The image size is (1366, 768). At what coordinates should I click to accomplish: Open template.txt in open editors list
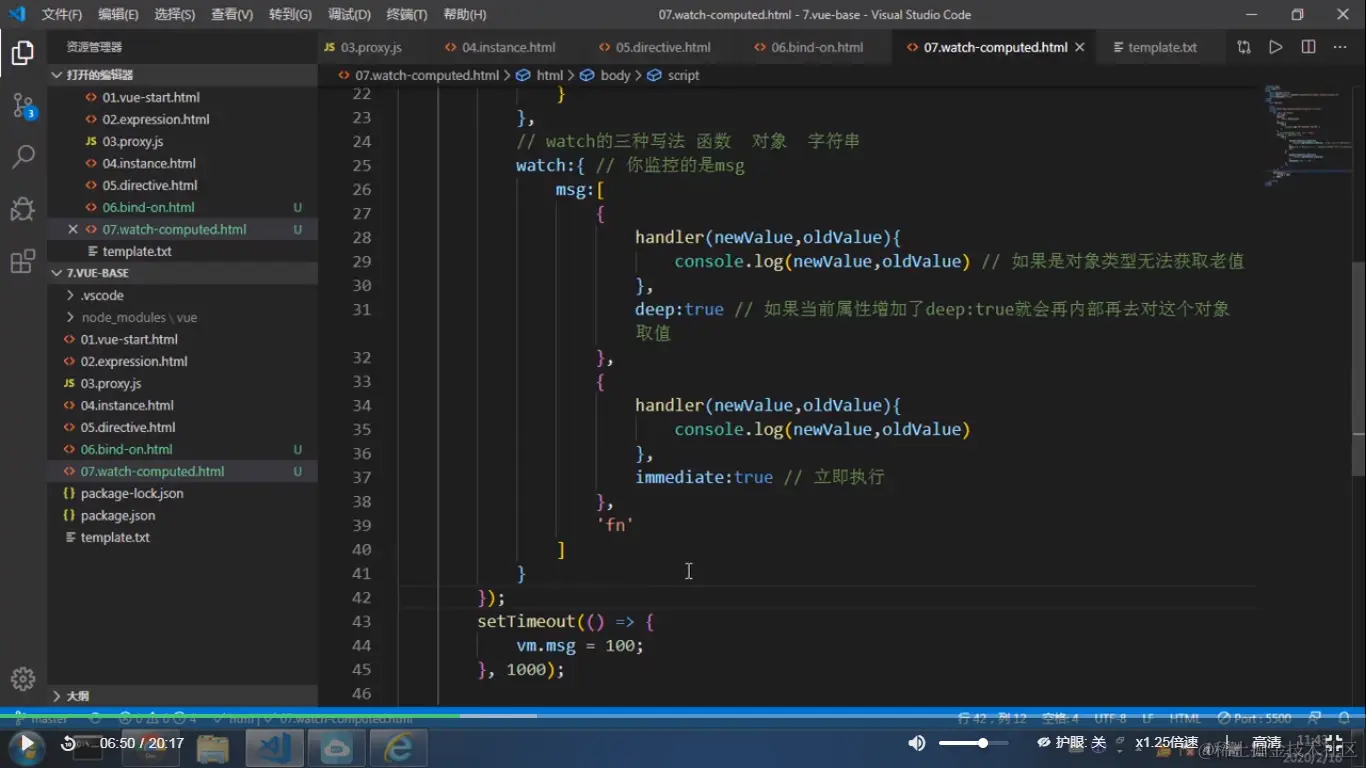click(x=183, y=251)
